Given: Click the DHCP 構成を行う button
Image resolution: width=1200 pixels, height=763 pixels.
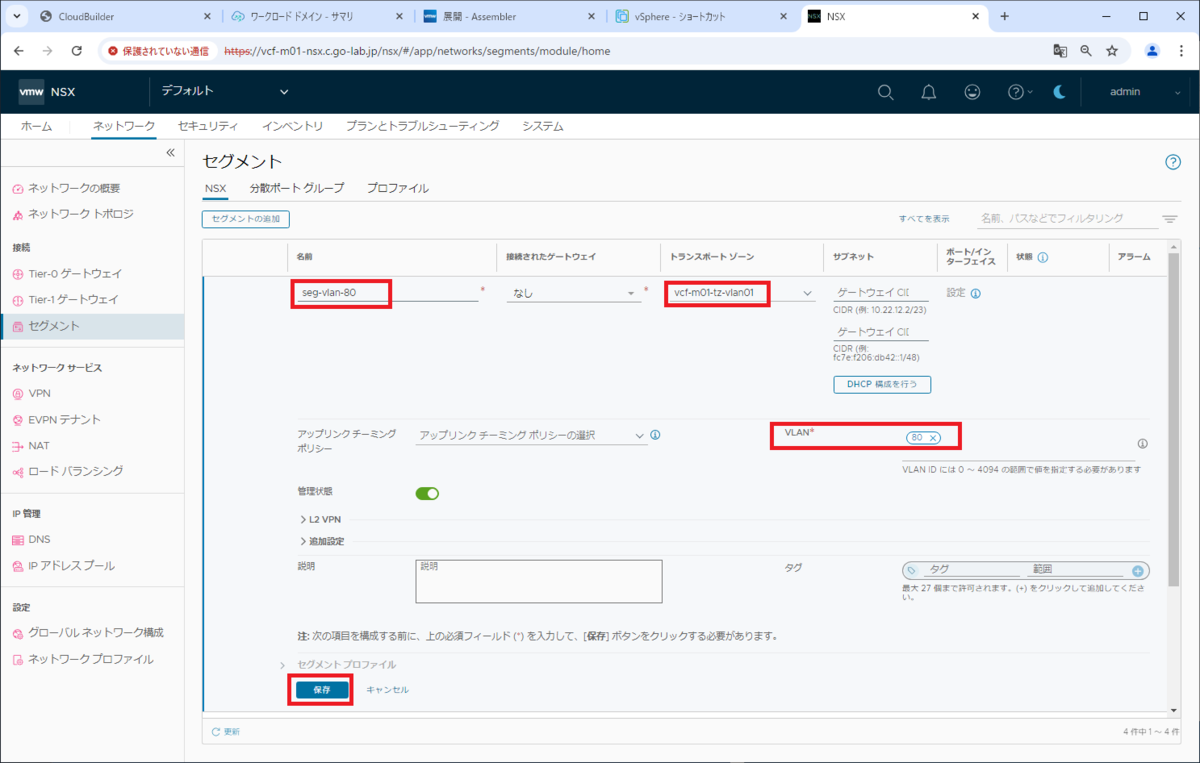Looking at the screenshot, I should point(882,384).
